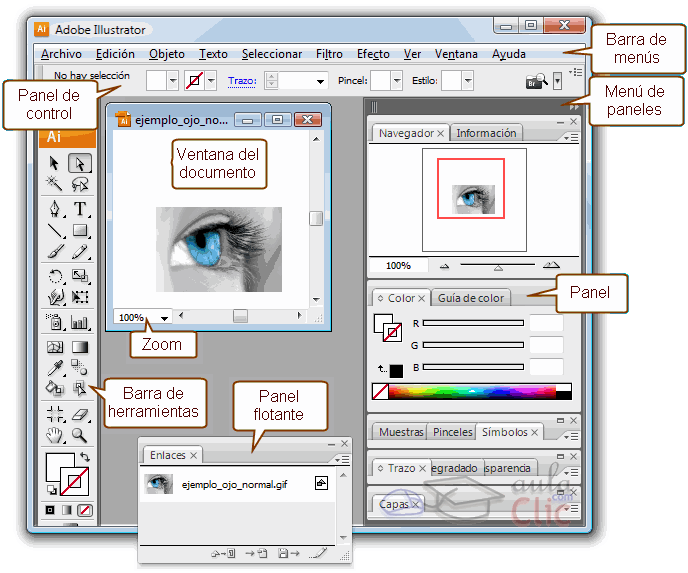Image resolution: width=688 pixels, height=573 pixels.
Task: Click zoom out mountain in Navegador
Action: click(444, 266)
